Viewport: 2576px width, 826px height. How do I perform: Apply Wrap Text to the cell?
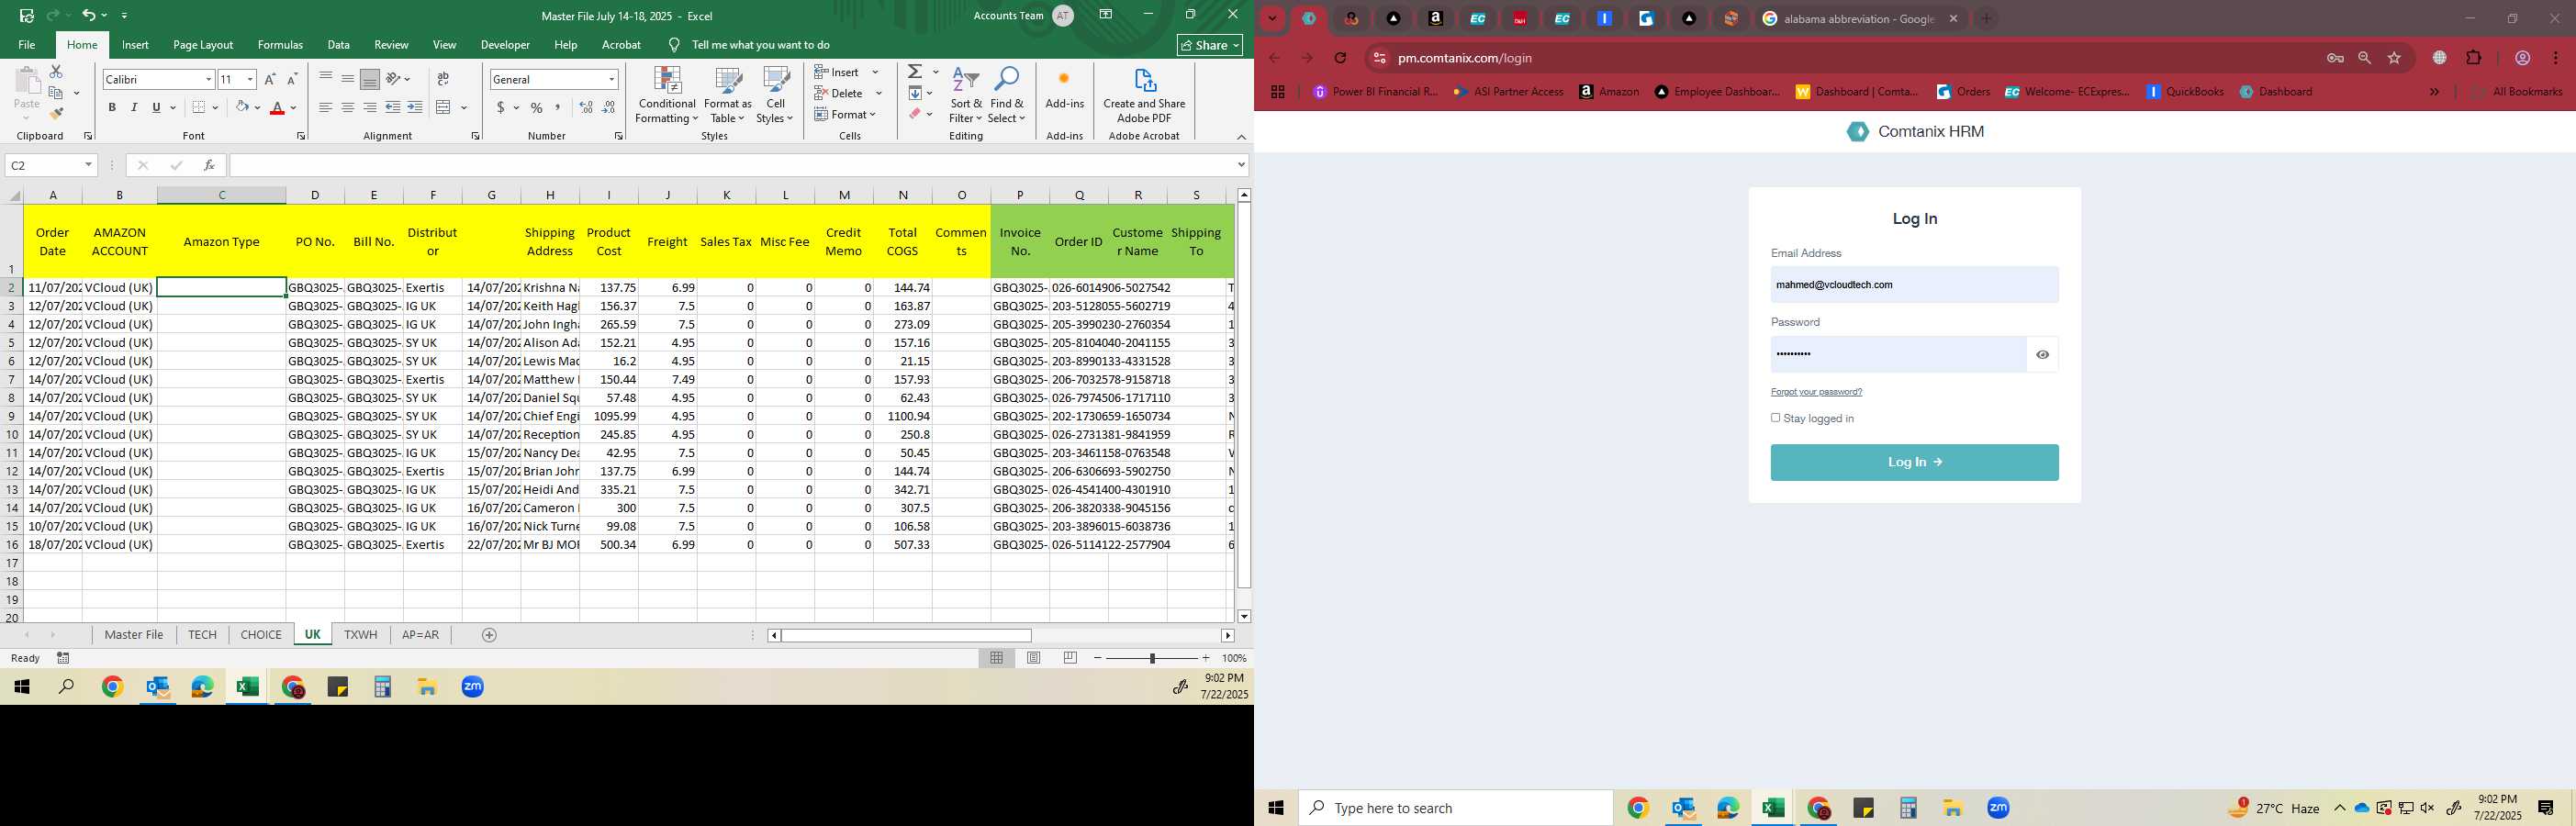pyautogui.click(x=443, y=79)
